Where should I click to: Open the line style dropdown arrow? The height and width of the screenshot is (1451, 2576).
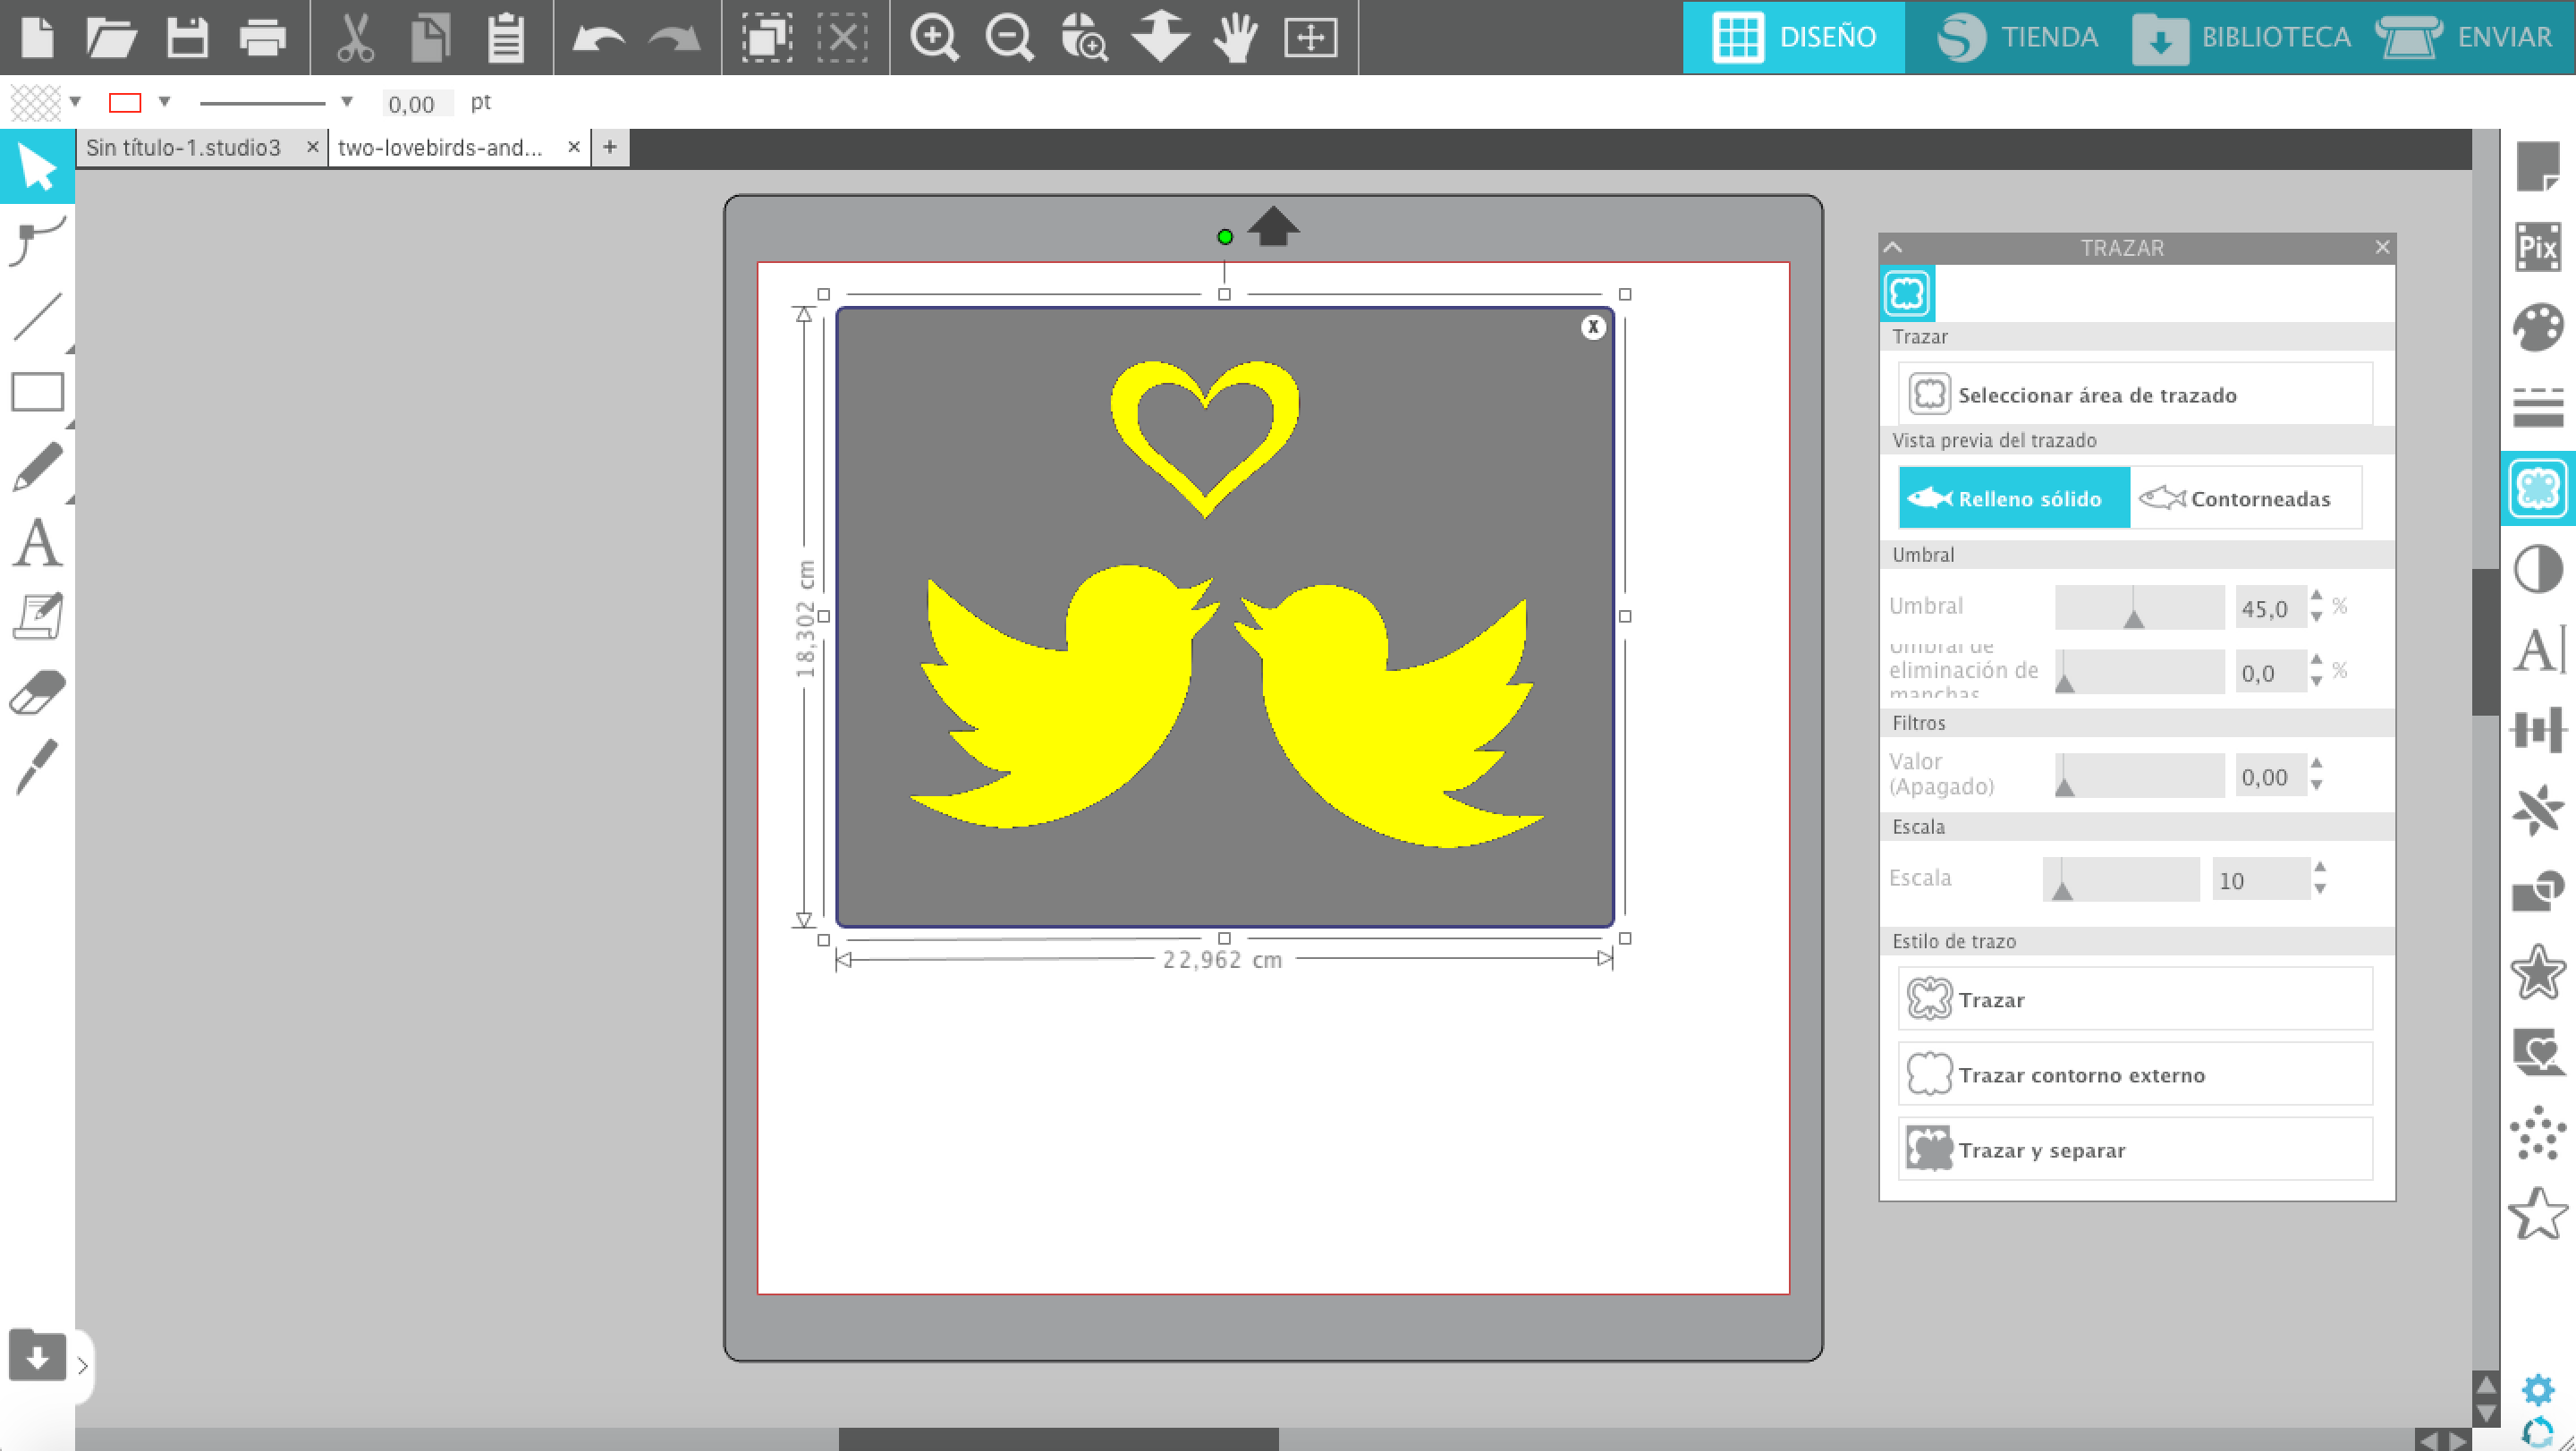point(347,102)
